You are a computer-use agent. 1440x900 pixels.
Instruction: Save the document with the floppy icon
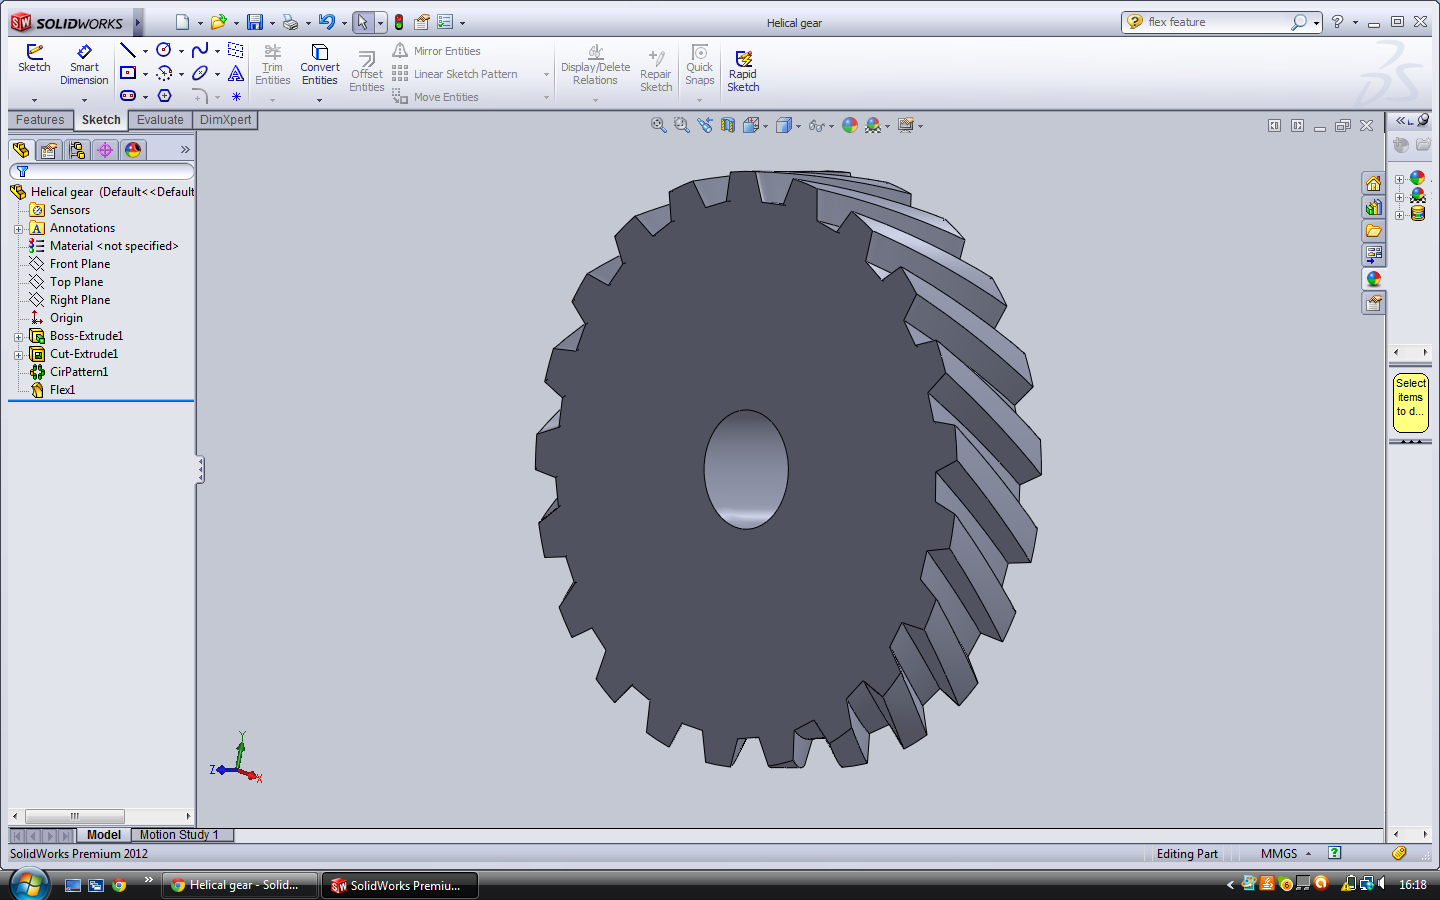point(255,22)
